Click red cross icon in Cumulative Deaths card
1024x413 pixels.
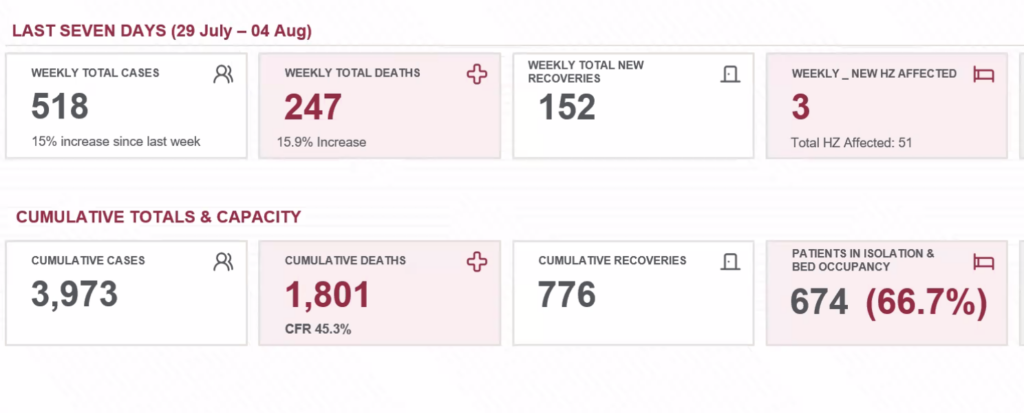pos(477,262)
